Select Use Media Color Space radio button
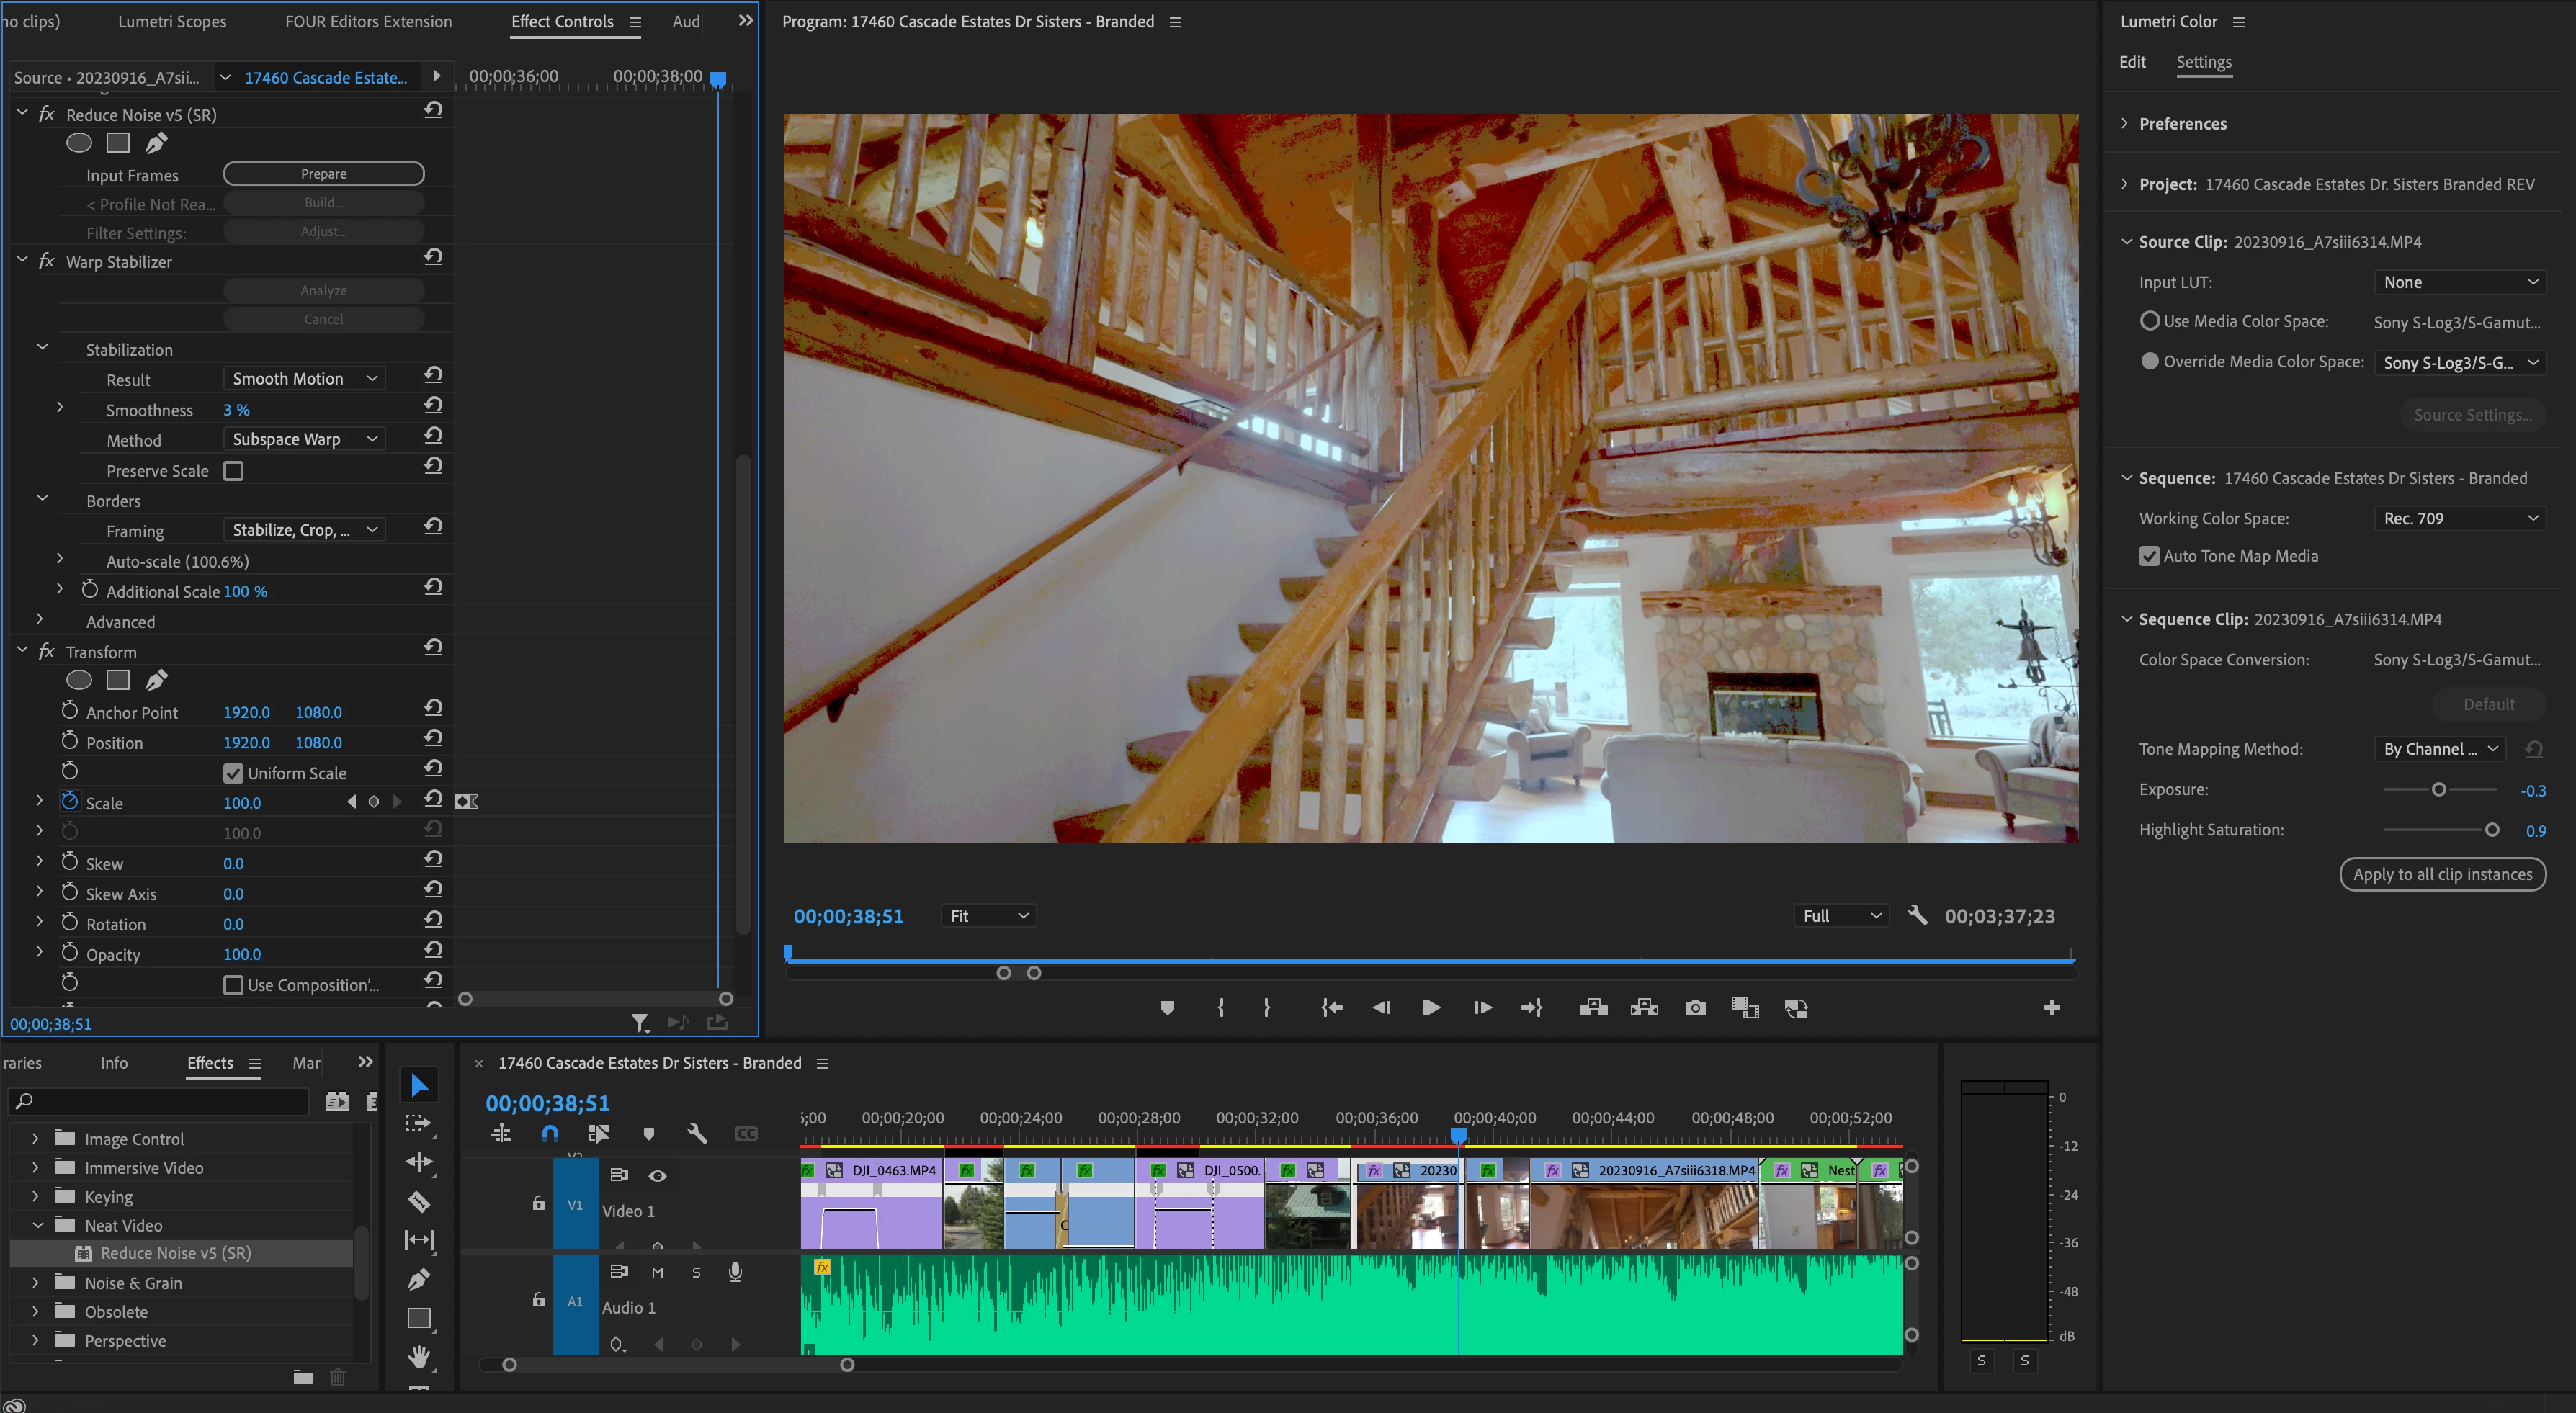 point(2149,321)
